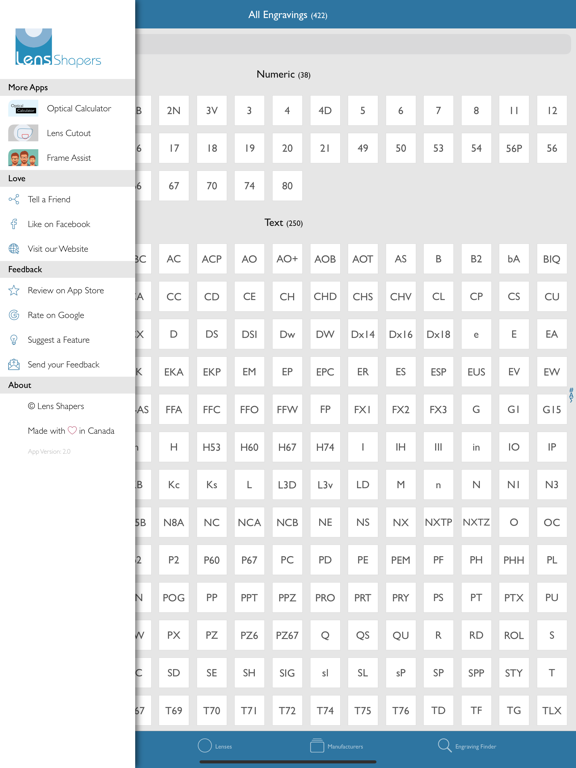Select the FFW engraving tile

click(x=287, y=409)
